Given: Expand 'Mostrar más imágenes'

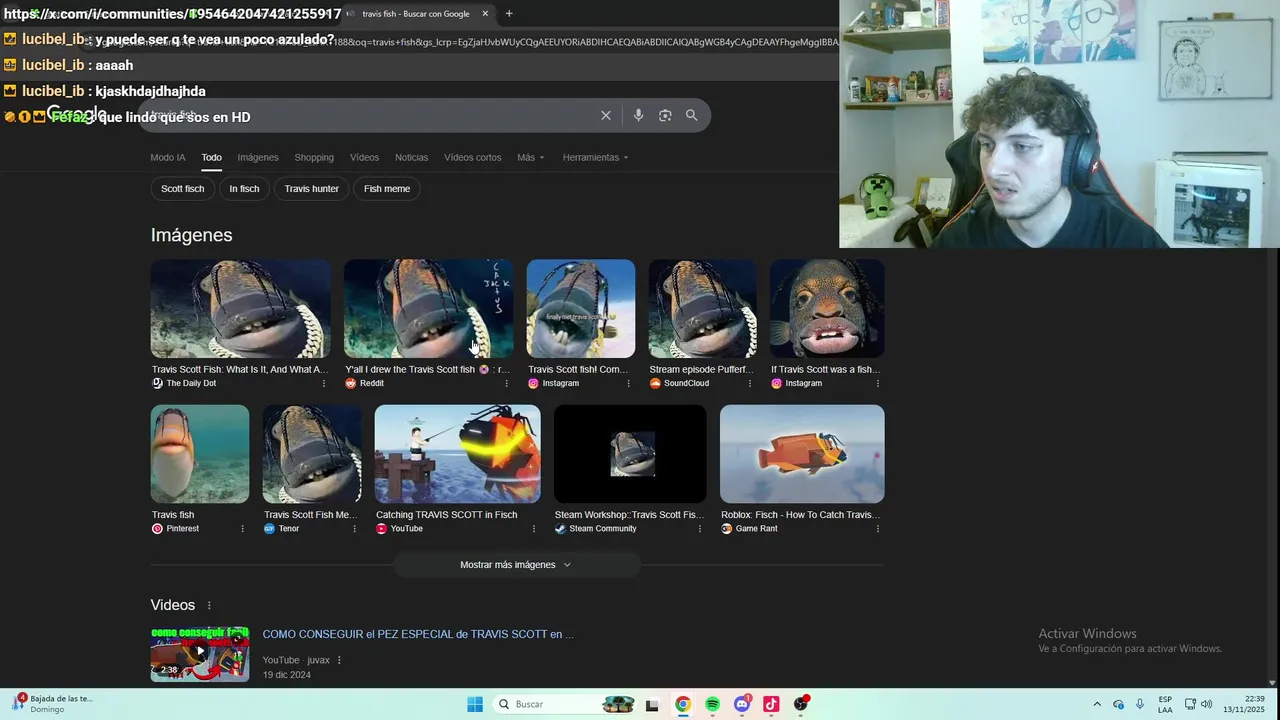Looking at the screenshot, I should coord(516,565).
